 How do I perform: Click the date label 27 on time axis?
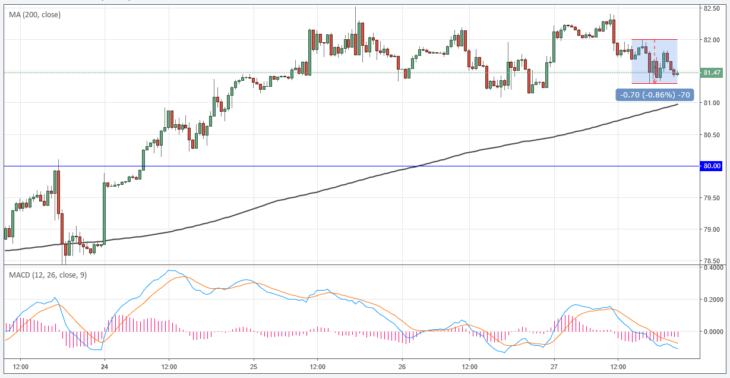[x=554, y=367]
